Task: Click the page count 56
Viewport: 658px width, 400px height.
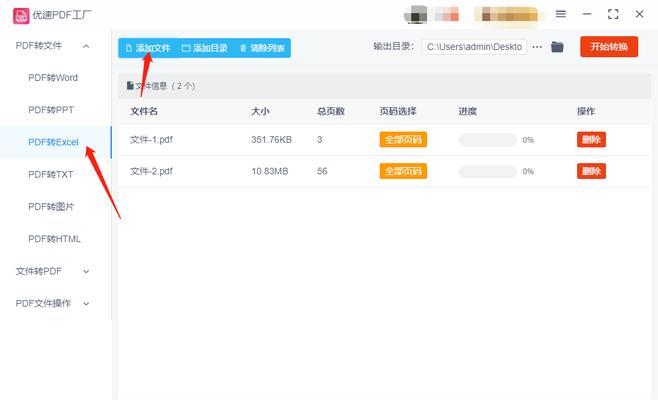Action: [322, 171]
